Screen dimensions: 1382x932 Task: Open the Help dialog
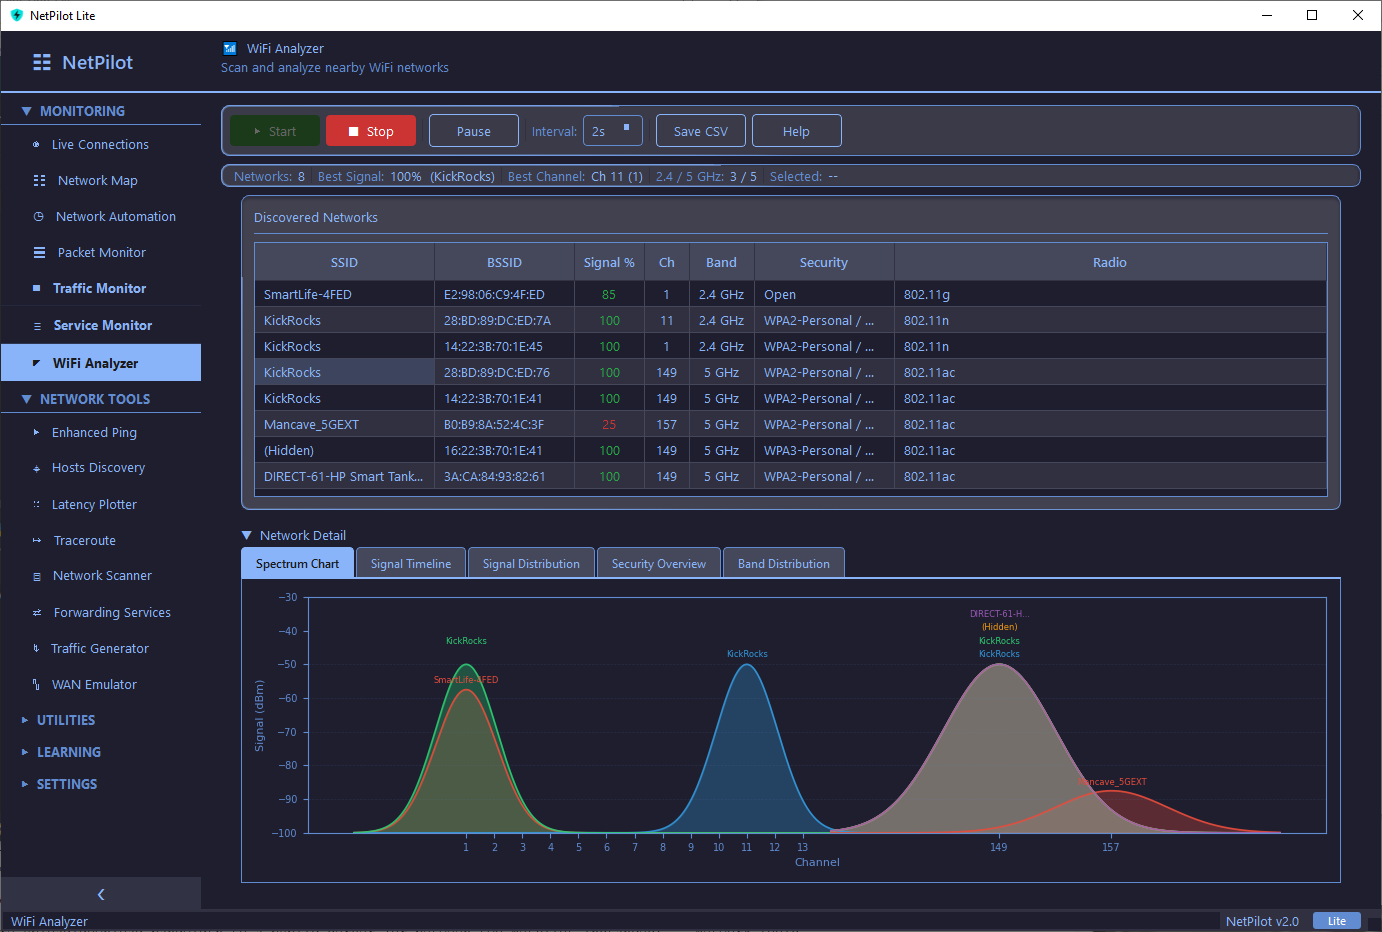tap(796, 130)
